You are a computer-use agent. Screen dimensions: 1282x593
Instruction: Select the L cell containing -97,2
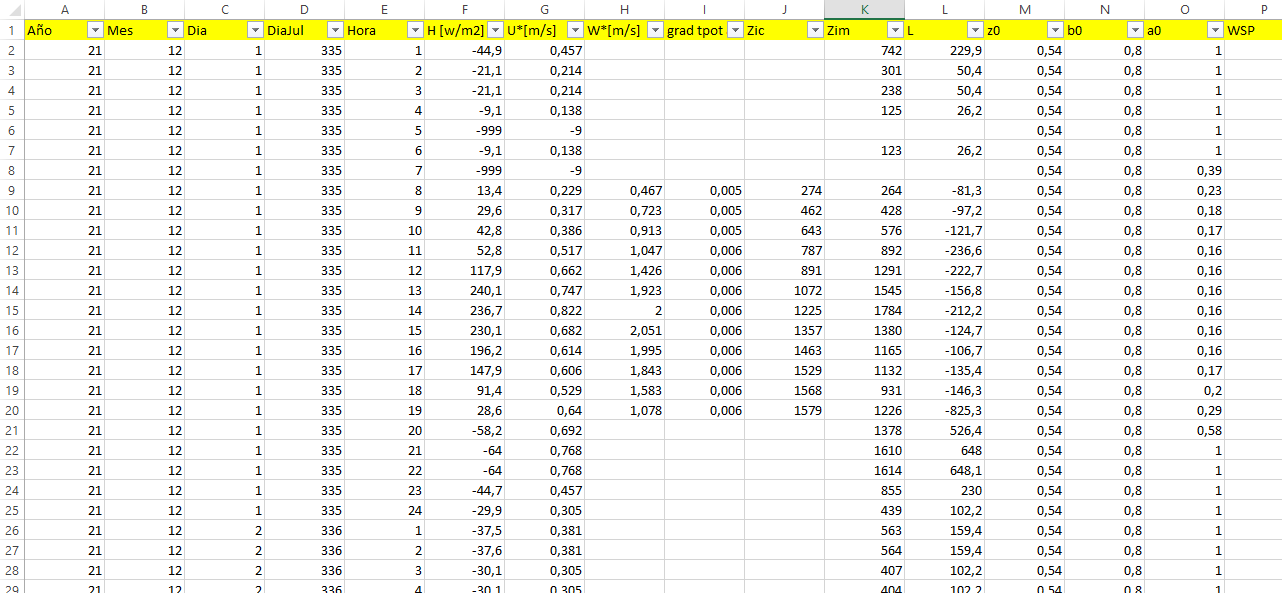point(944,210)
